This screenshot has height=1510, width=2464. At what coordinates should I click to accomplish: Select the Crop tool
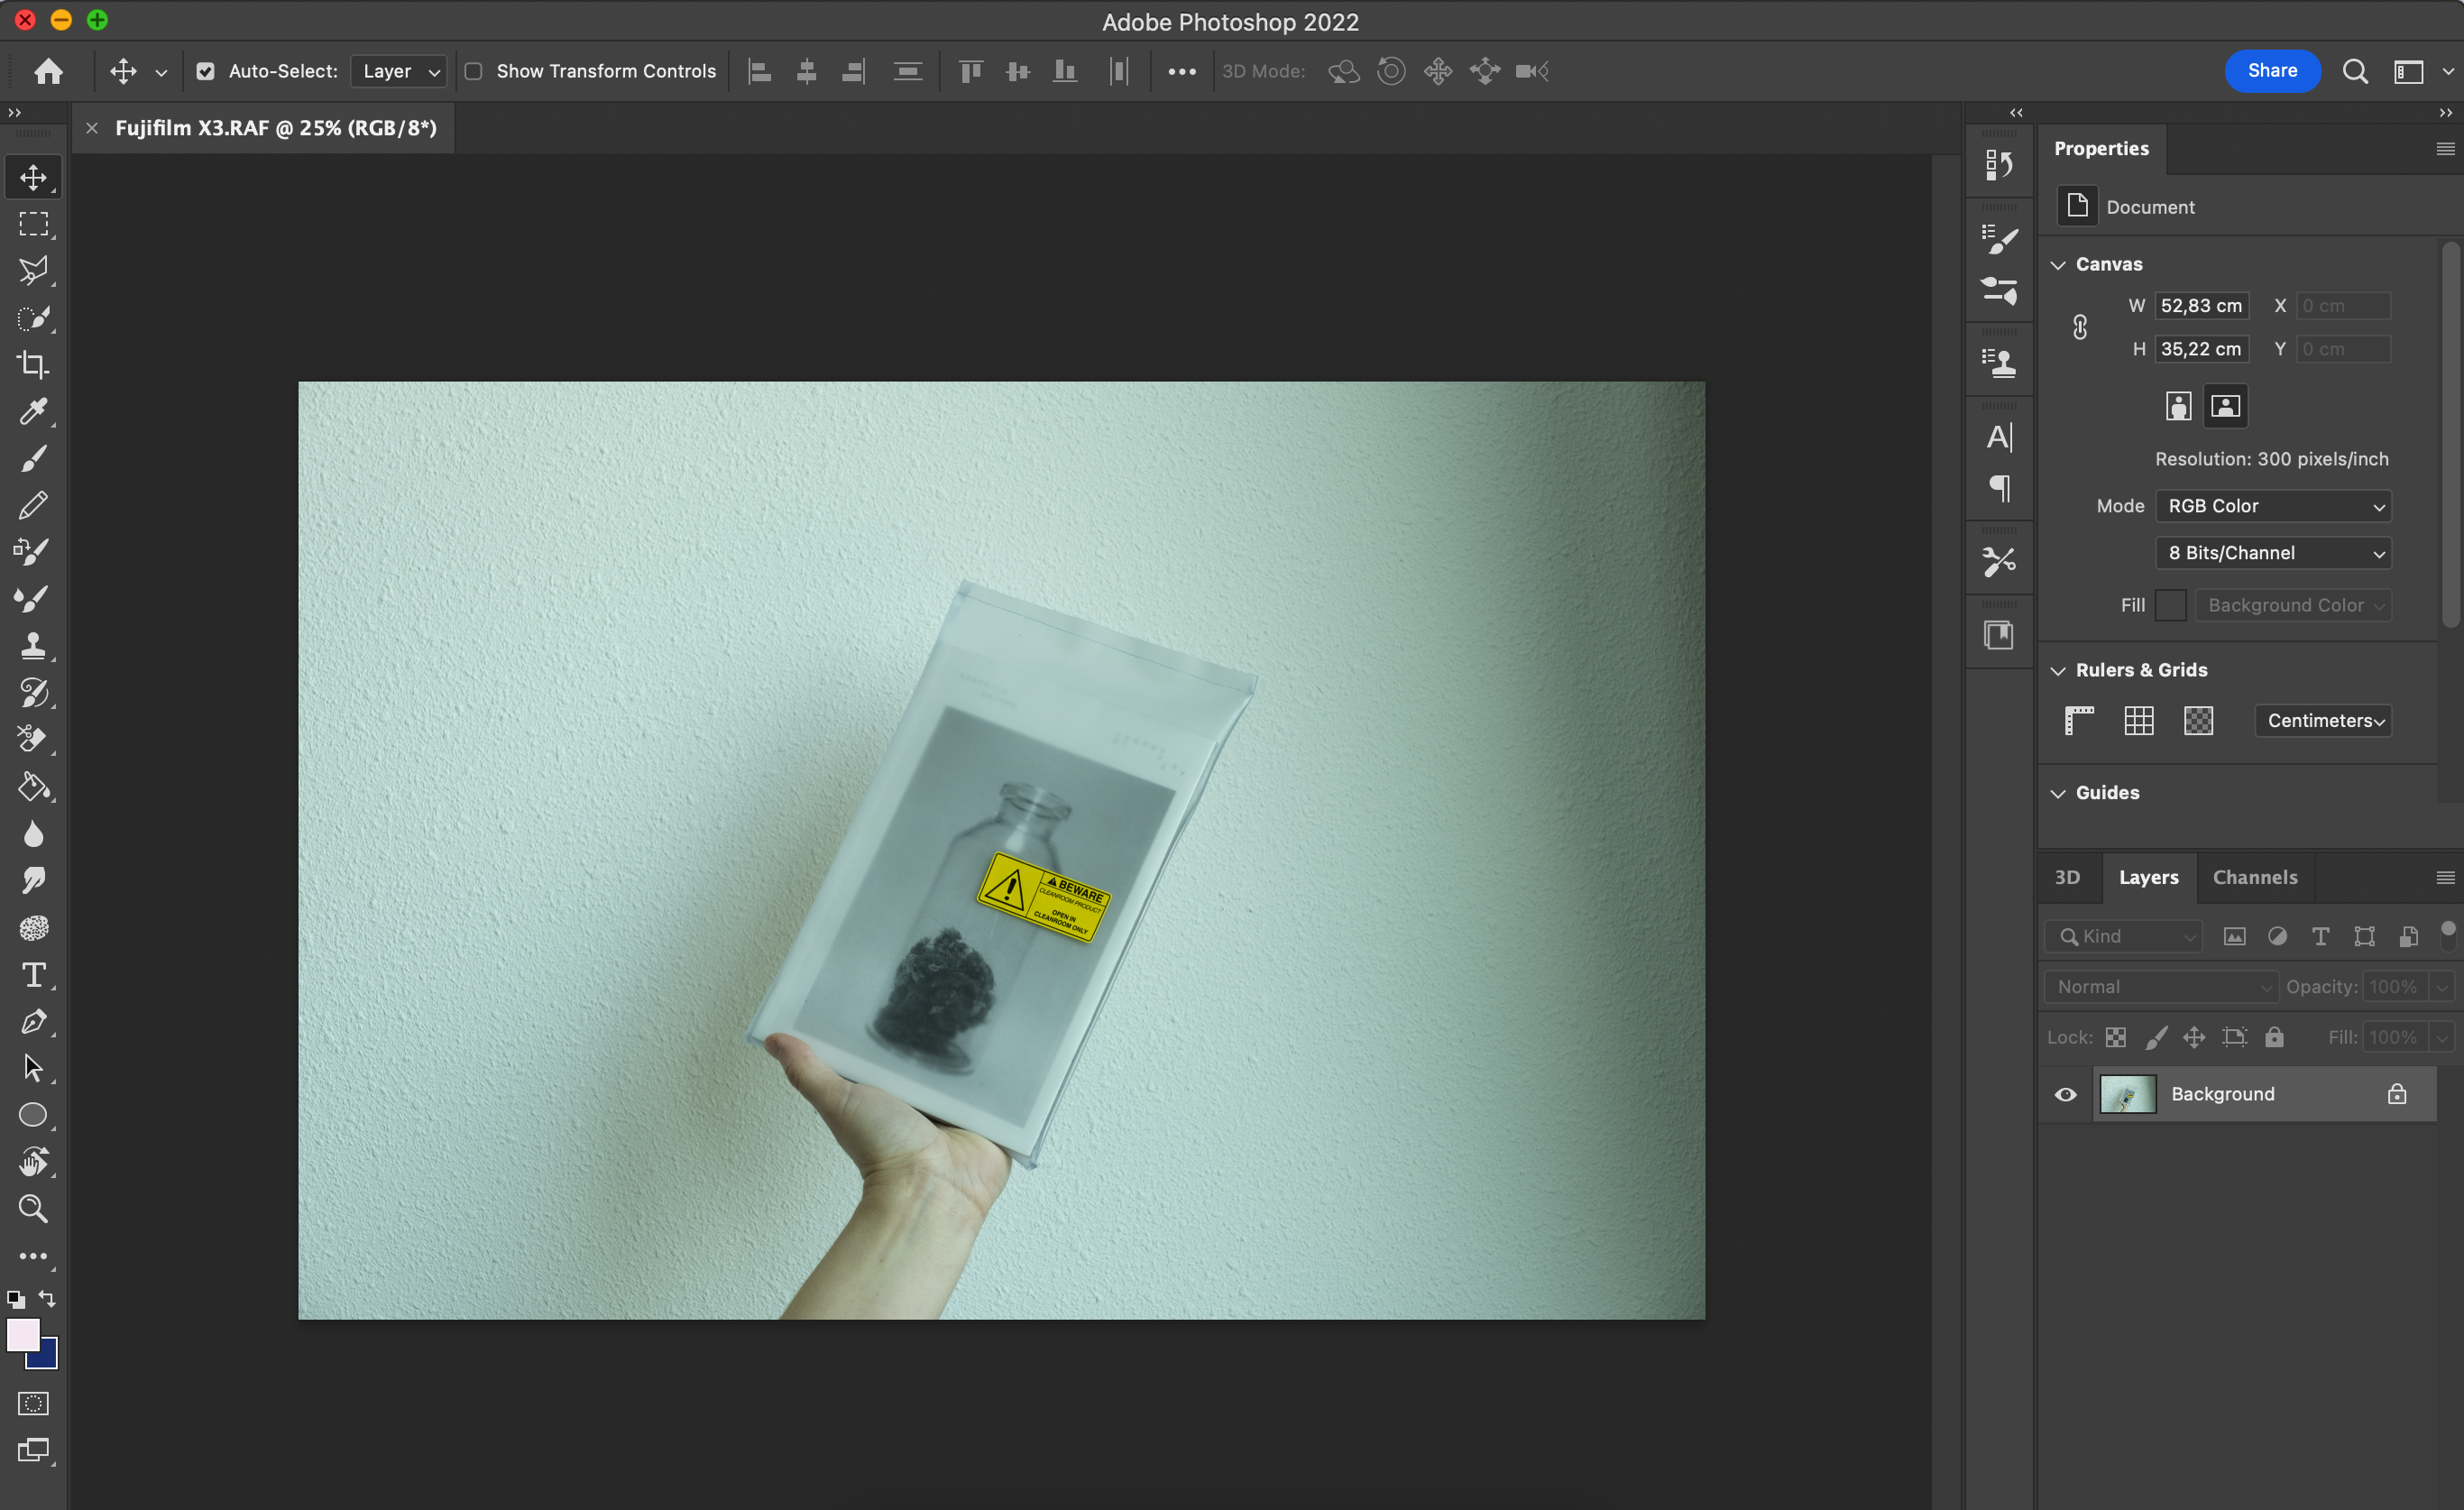tap(33, 365)
